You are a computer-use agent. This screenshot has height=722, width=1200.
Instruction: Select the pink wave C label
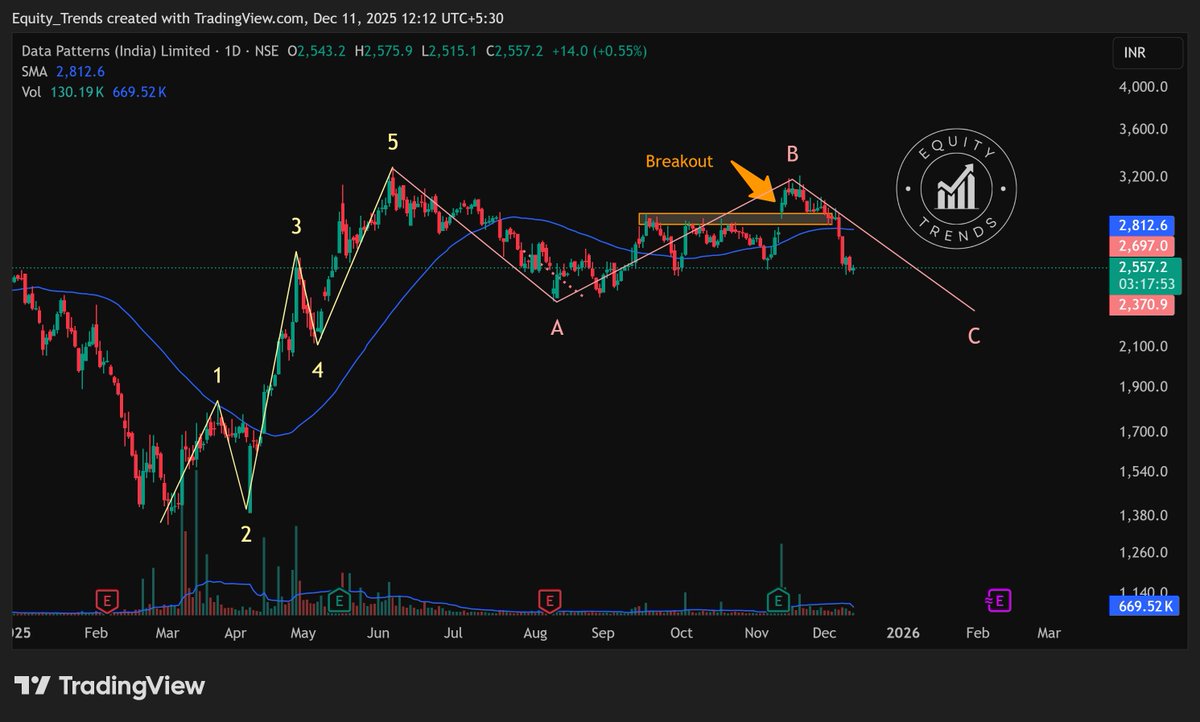[x=973, y=337]
